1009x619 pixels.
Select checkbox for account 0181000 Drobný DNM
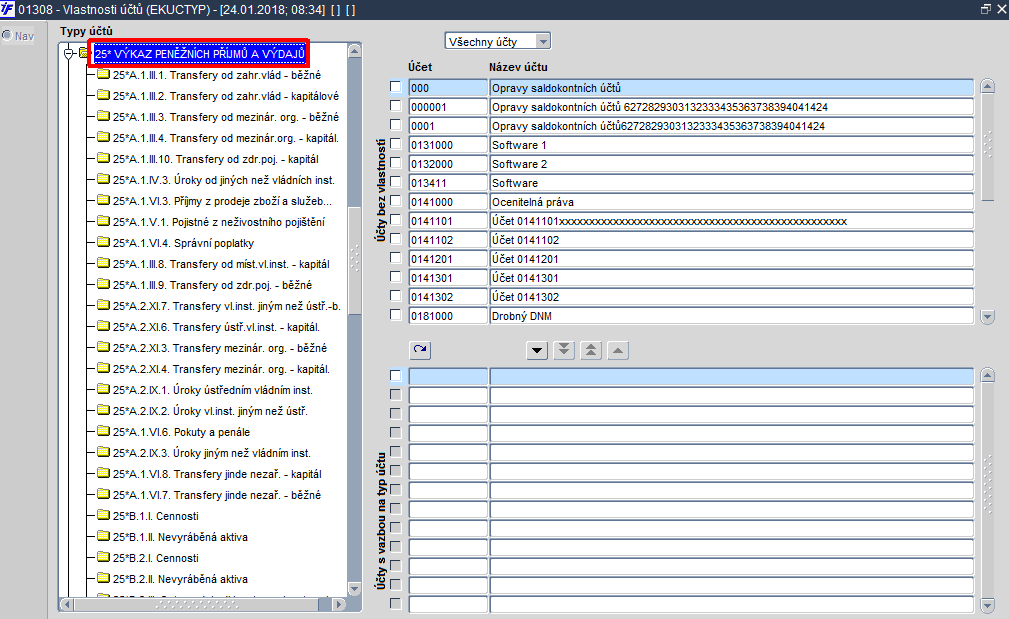click(395, 316)
